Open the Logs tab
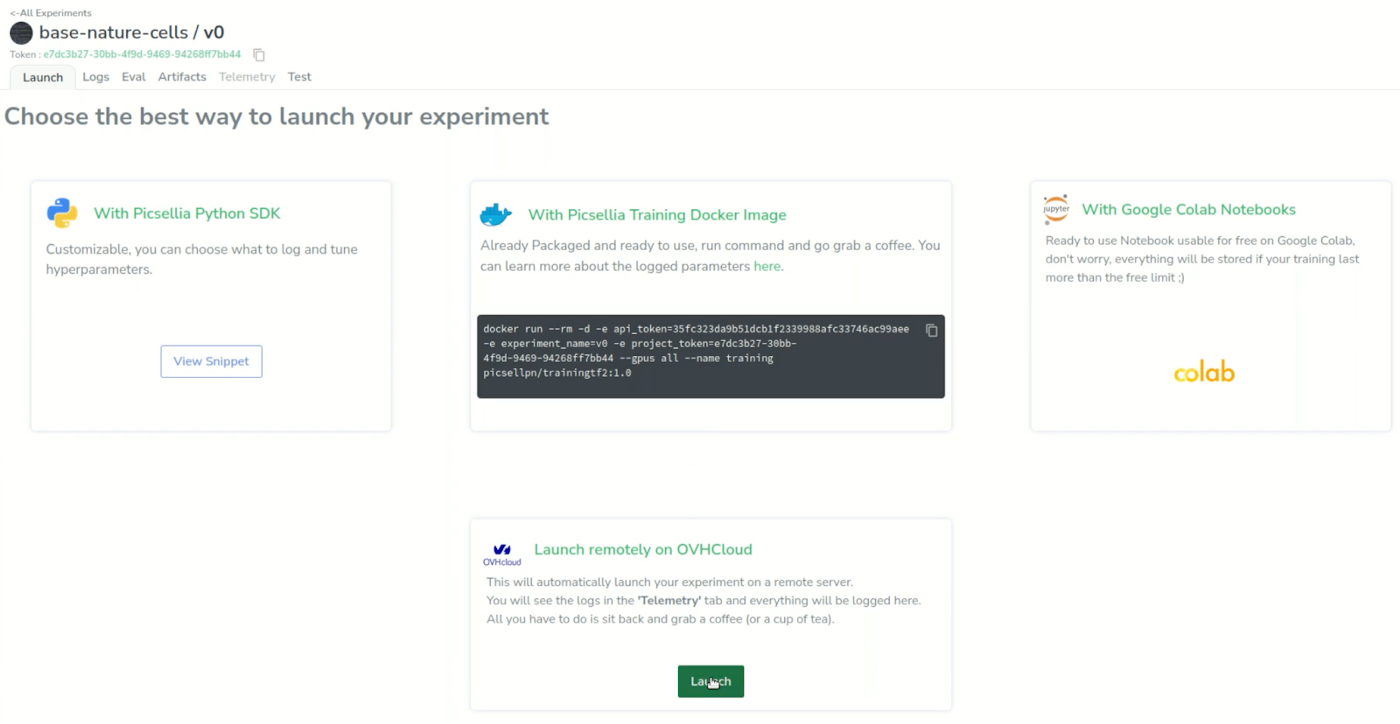1400x724 pixels. click(x=96, y=77)
